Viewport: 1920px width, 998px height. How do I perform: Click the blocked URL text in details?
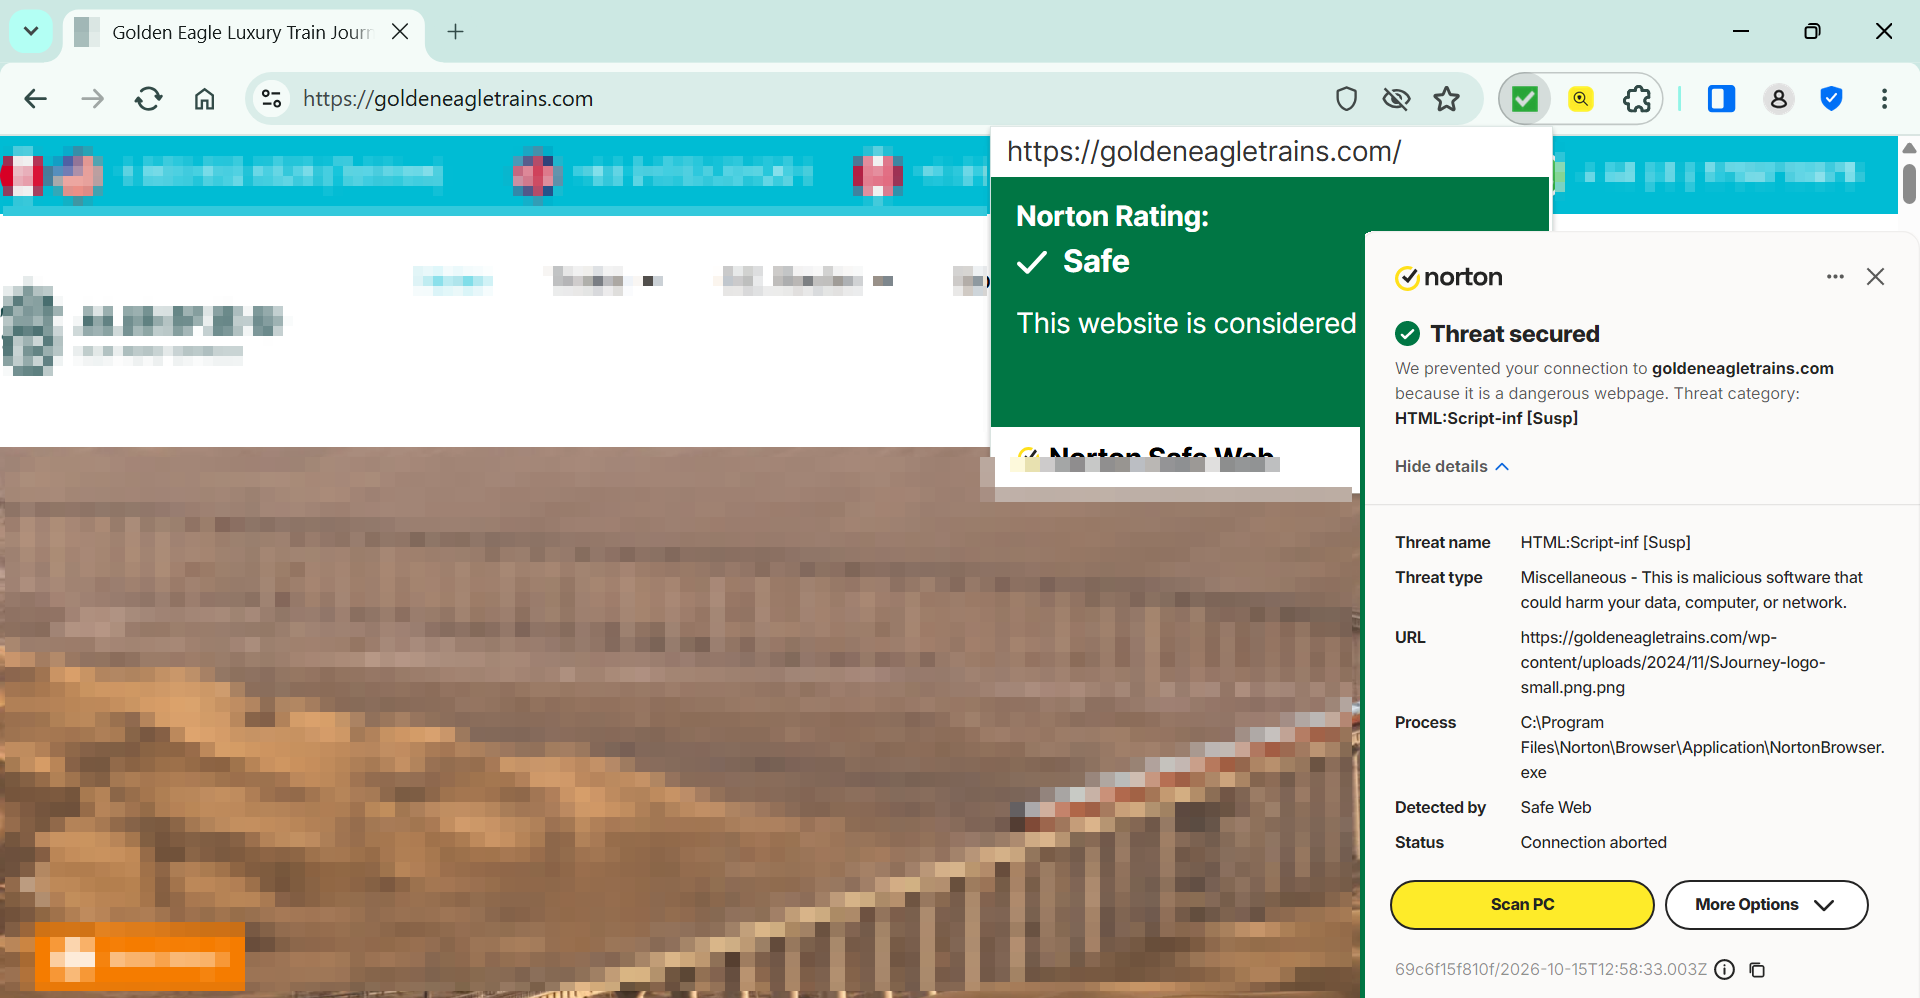coord(1672,663)
